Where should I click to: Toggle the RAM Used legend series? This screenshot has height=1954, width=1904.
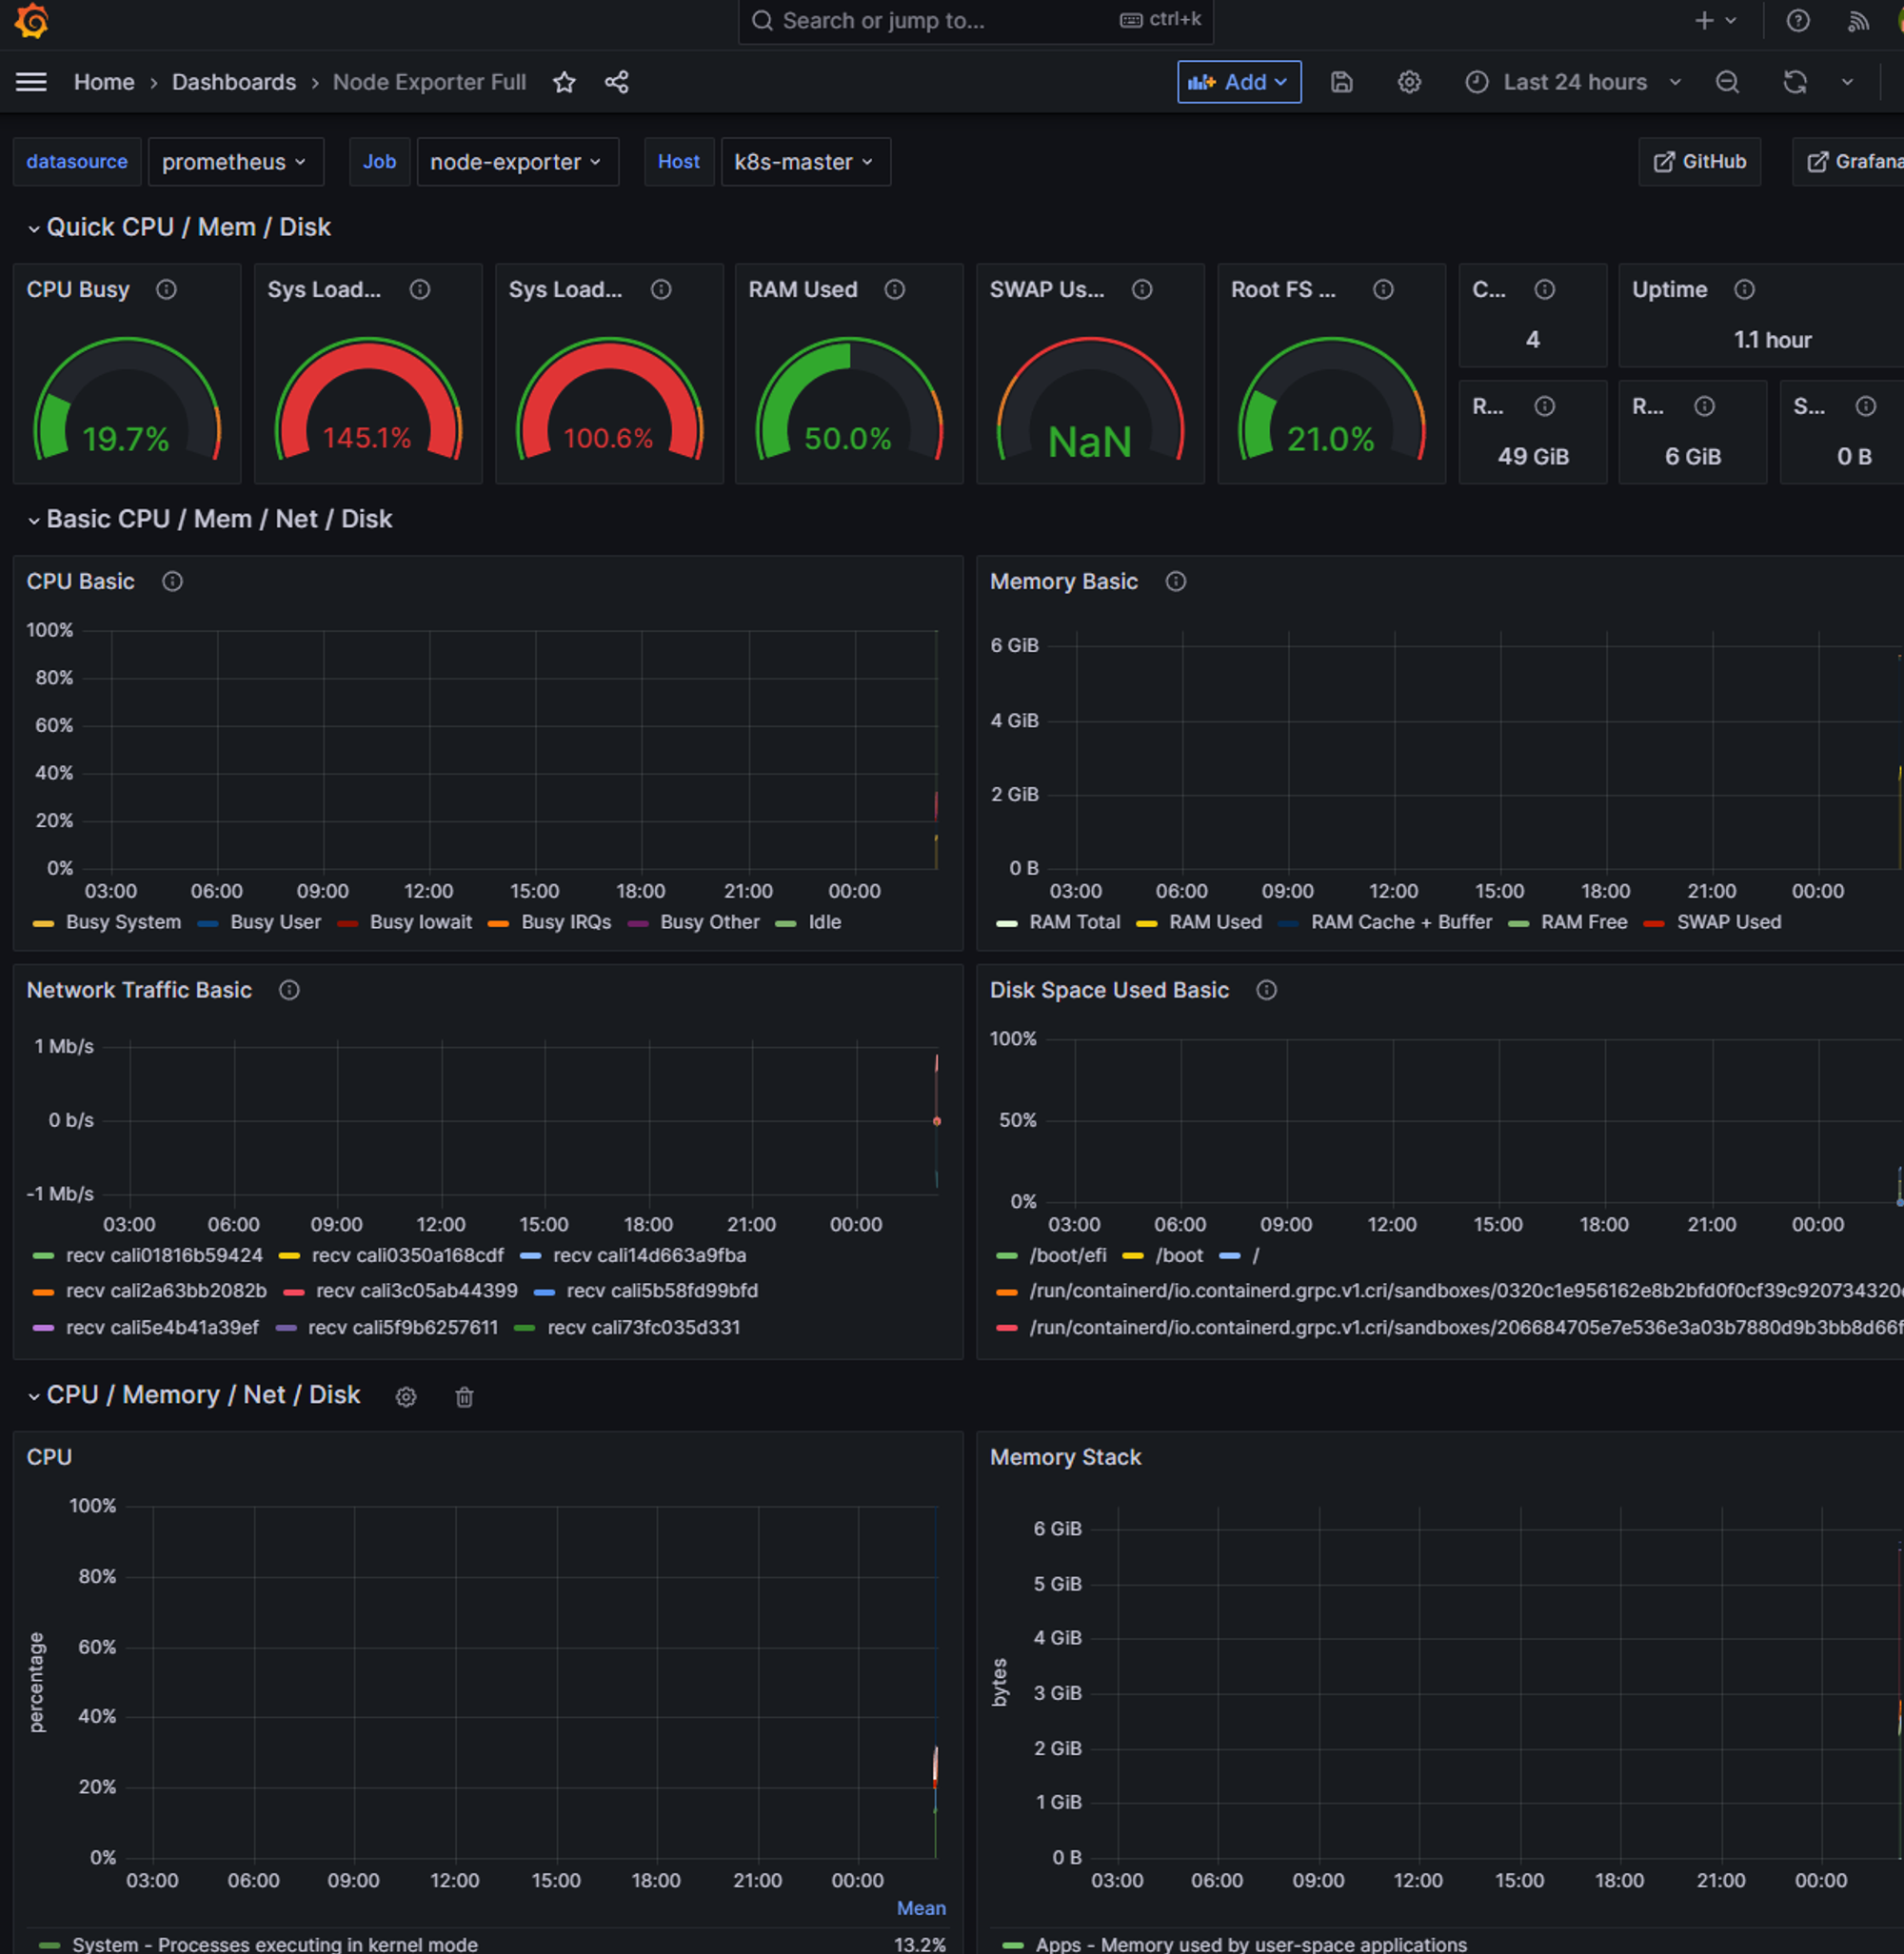tap(1214, 922)
